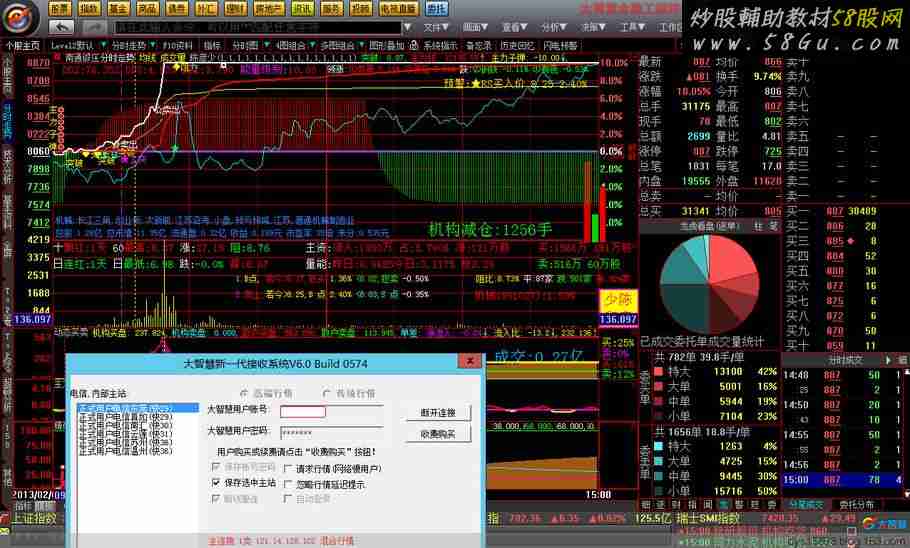Toggle the 保存选中主站 checkbox
The image size is (910, 548).
(x=216, y=482)
